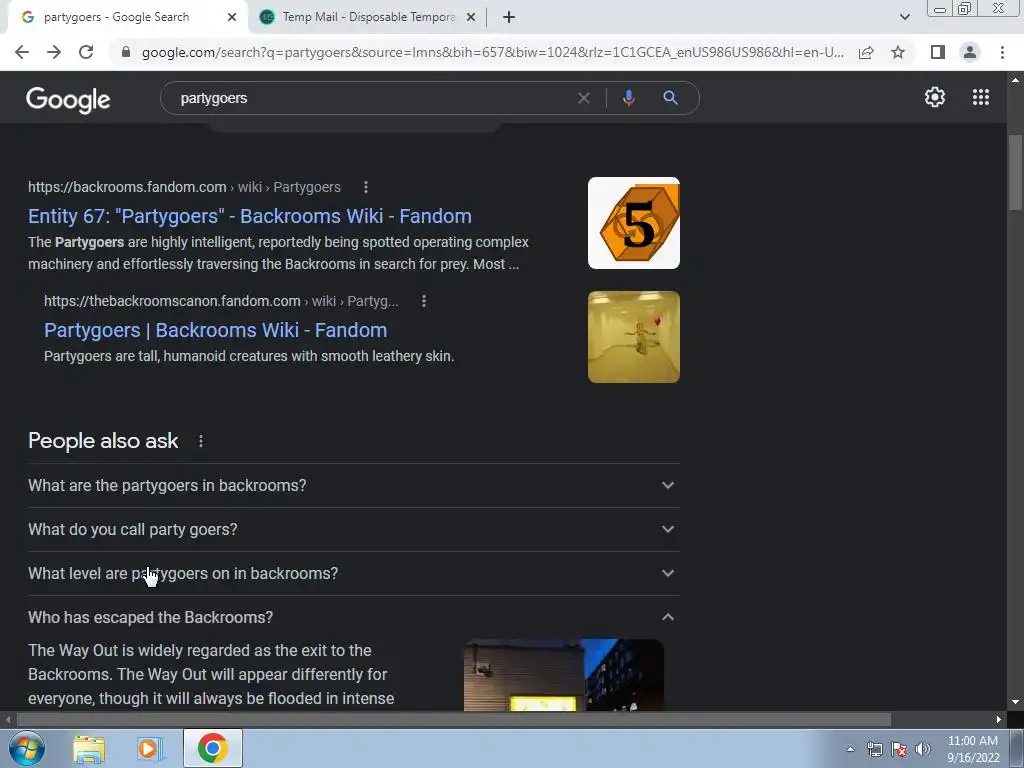This screenshot has width=1024, height=768.
Task: Open options for the thebackroomscanon.fandom.com result
Action: click(x=424, y=301)
